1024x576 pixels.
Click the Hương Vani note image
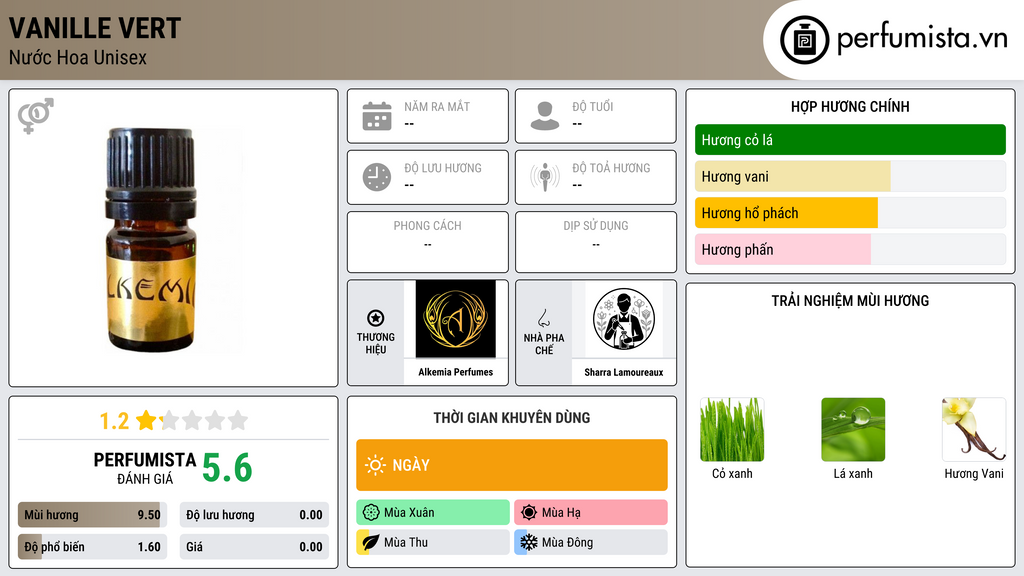coord(974,430)
